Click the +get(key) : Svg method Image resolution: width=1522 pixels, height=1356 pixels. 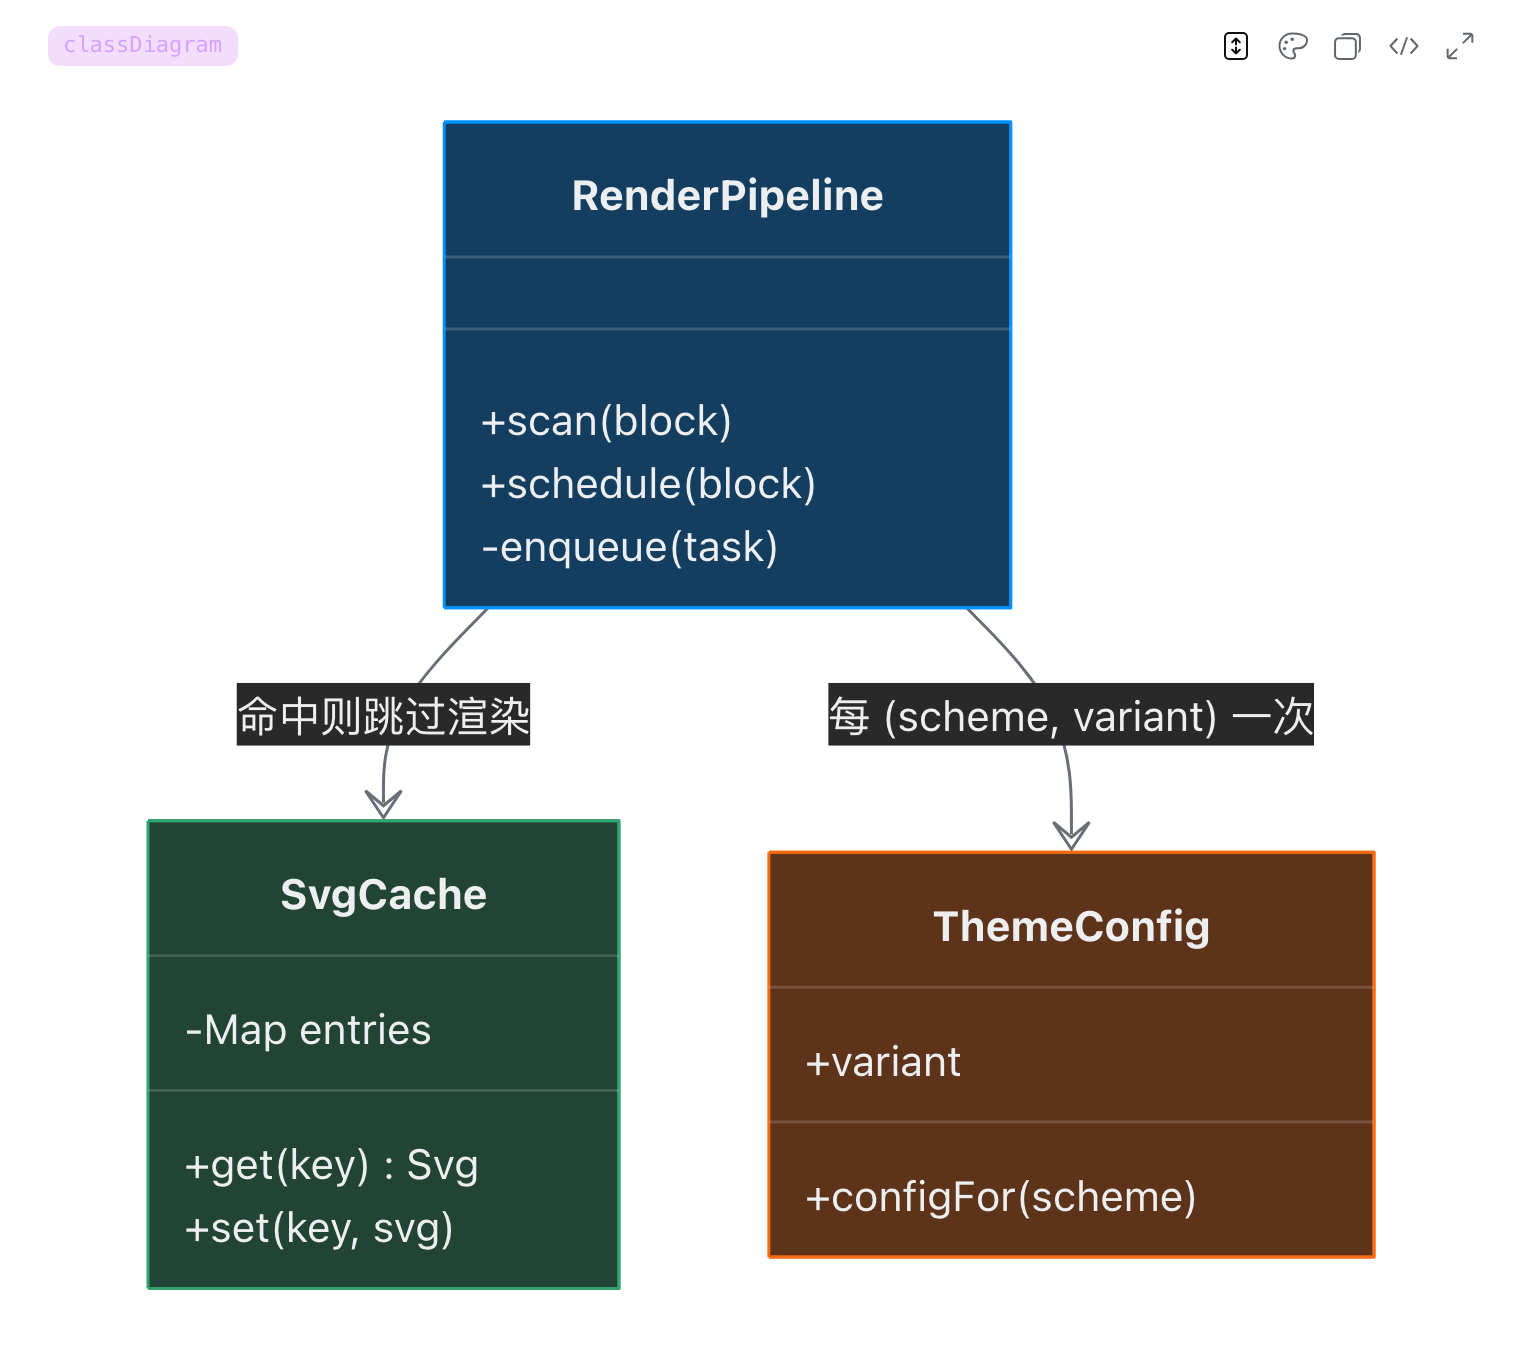click(331, 1165)
